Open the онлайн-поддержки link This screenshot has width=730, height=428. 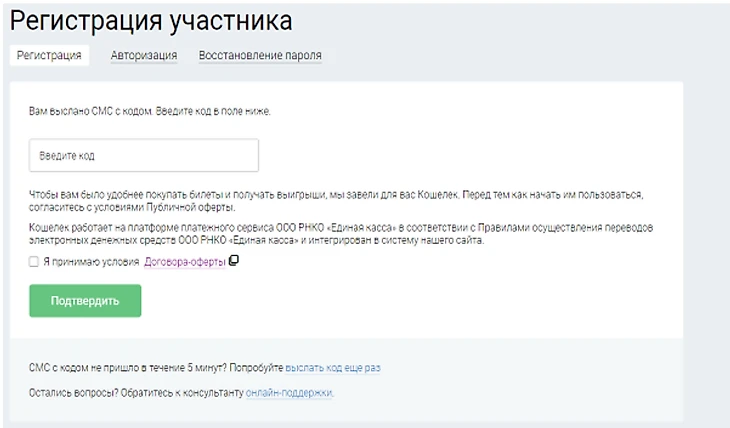290,393
